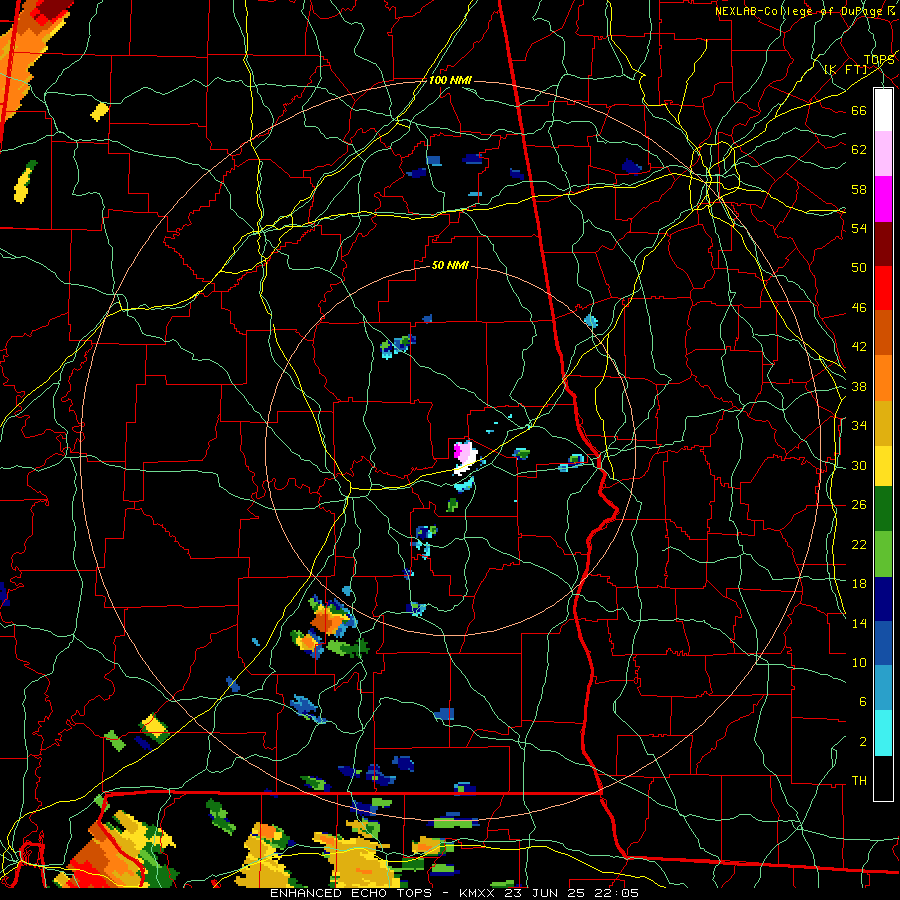Viewport: 900px width, 900px height.
Task: Select the magenta legend color band
Action: pyautogui.click(x=883, y=199)
